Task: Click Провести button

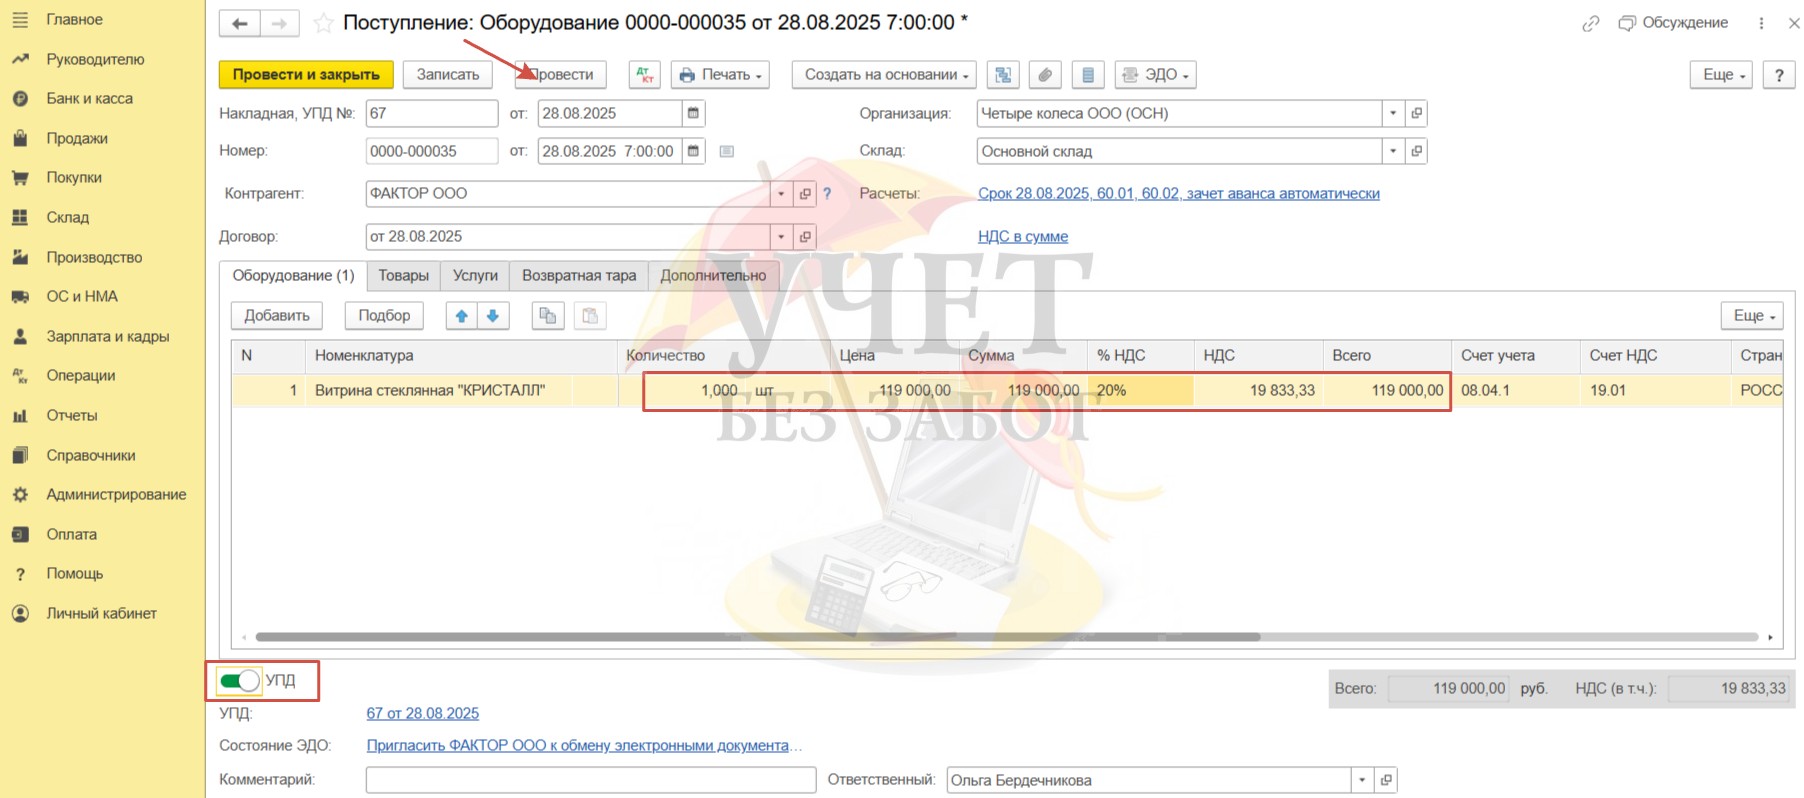Action: click(x=560, y=75)
